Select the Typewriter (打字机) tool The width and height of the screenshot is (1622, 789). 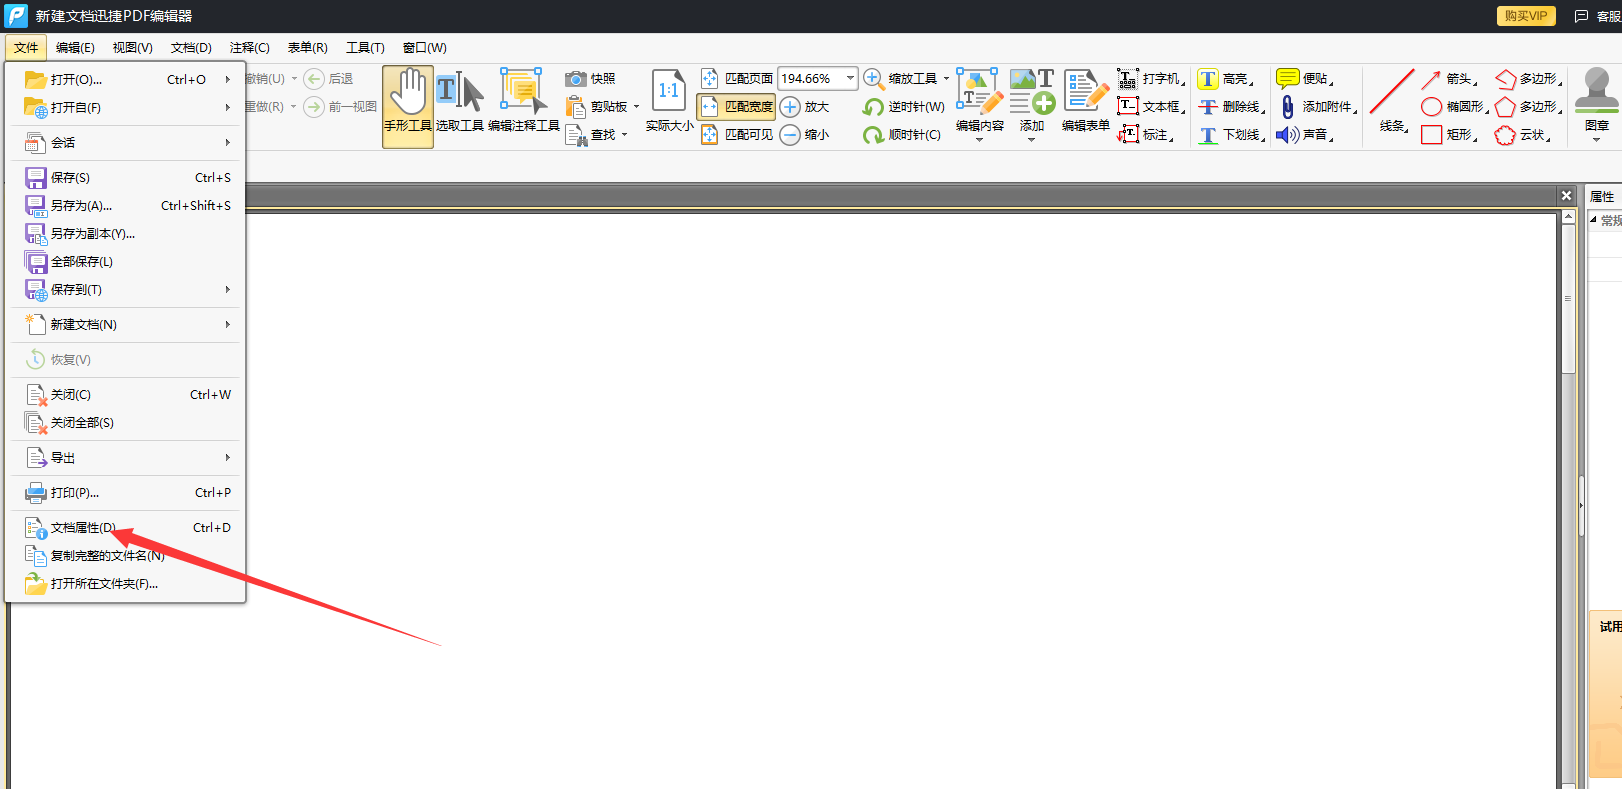(1151, 79)
